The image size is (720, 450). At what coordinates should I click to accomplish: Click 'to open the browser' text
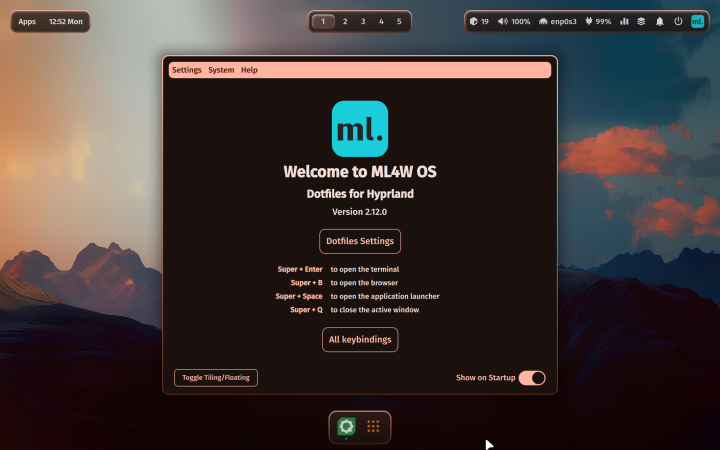pos(364,283)
